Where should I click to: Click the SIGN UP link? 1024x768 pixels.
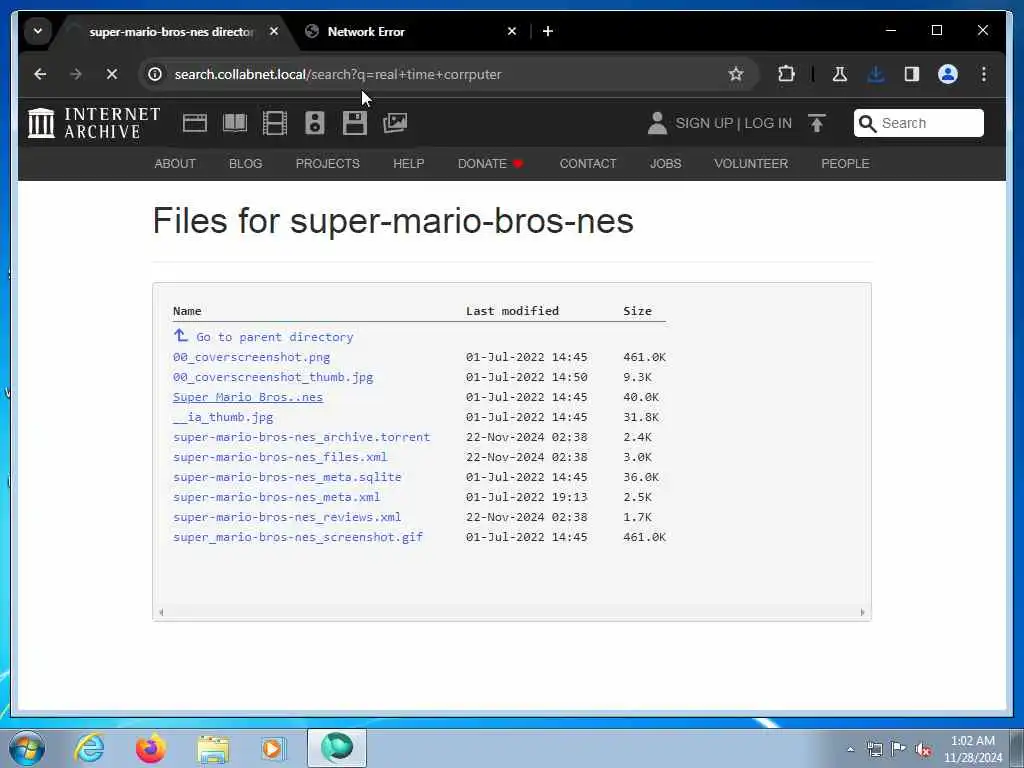pos(704,123)
